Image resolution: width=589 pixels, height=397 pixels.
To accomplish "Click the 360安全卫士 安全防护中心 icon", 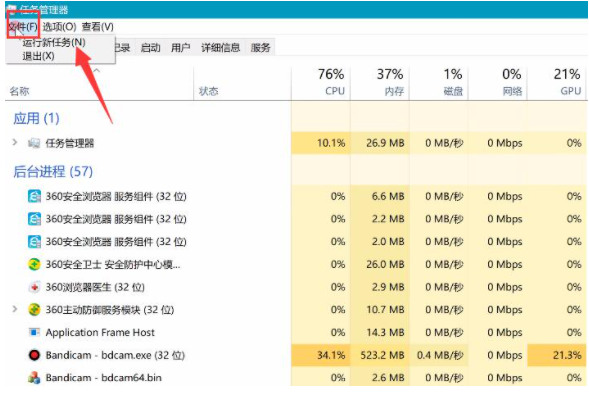I will coord(34,264).
